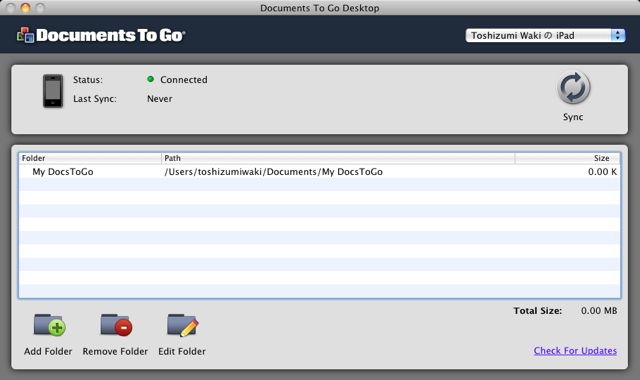Click the green Connected status indicator

pos(151,79)
